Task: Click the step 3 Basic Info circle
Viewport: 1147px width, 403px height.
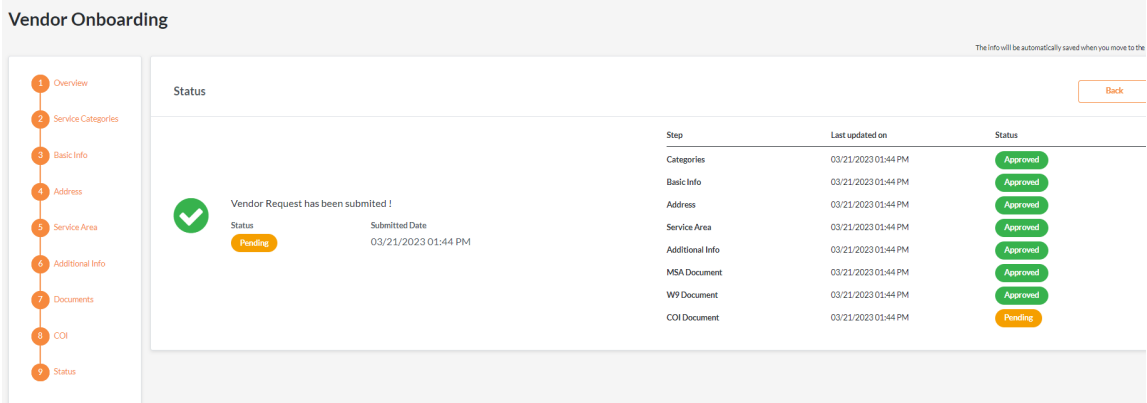Action: 40,155
